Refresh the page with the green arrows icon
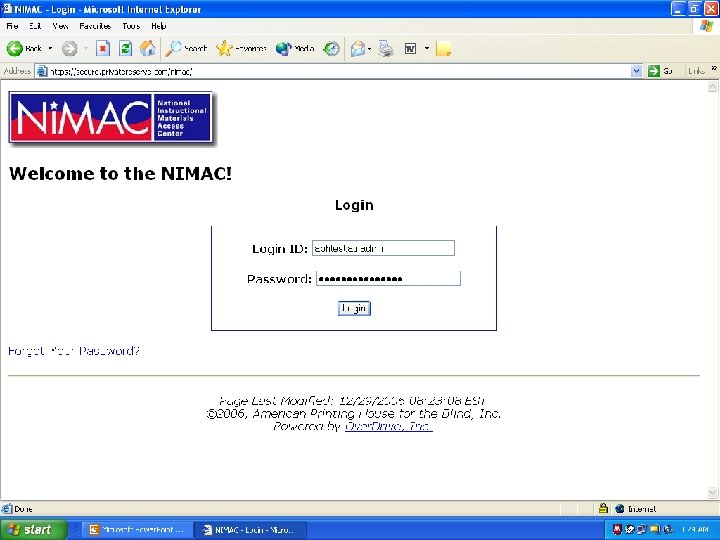 click(125, 48)
